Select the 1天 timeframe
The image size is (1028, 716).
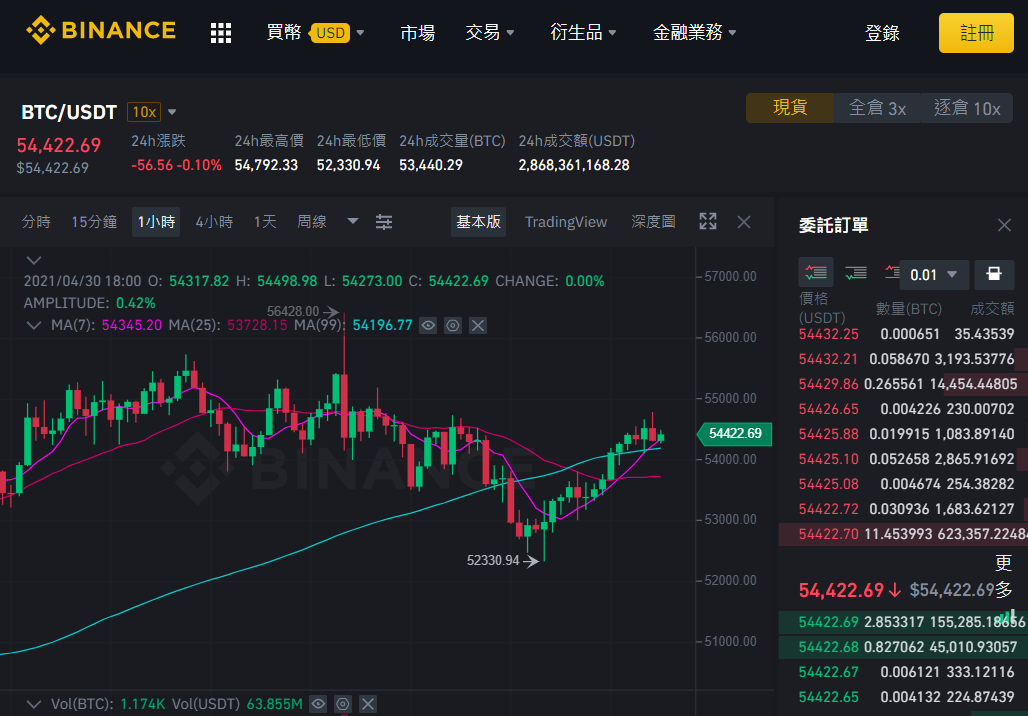(x=266, y=222)
